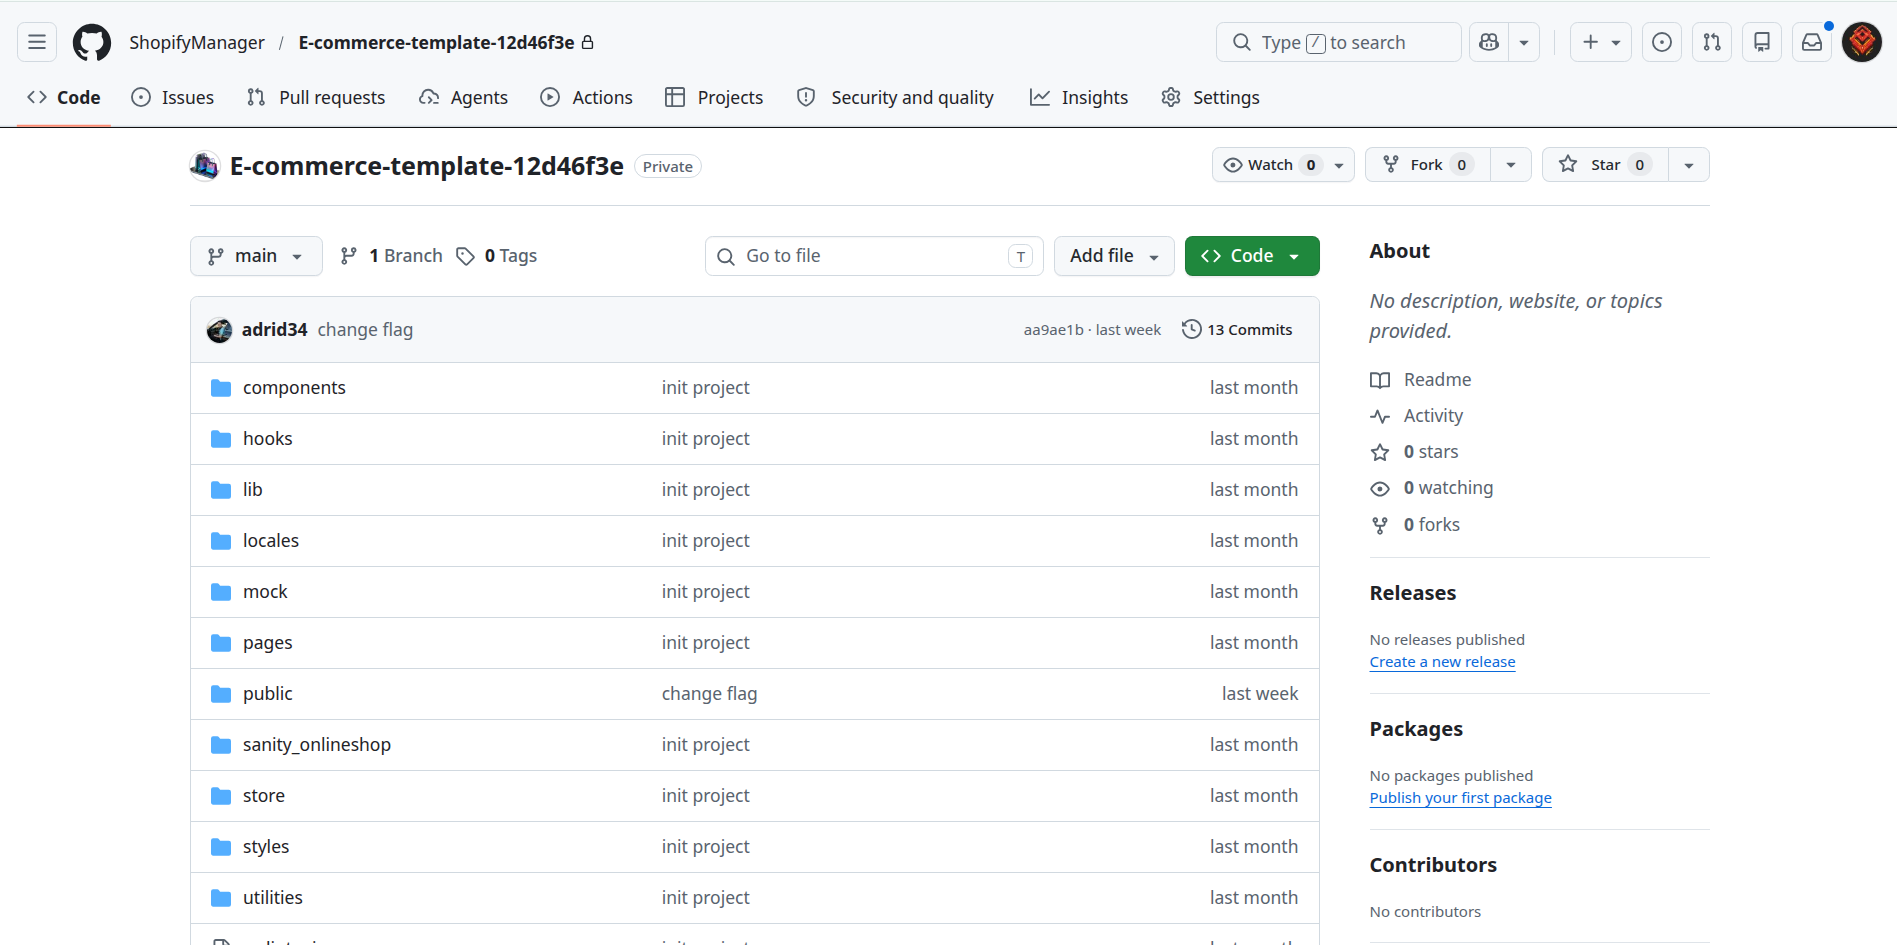
Task: Open the Agents tab
Action: (x=464, y=97)
